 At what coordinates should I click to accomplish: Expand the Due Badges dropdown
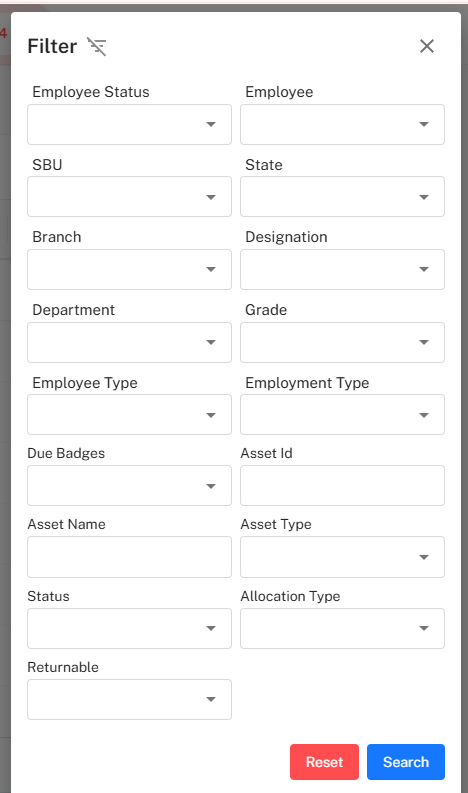tap(130, 486)
